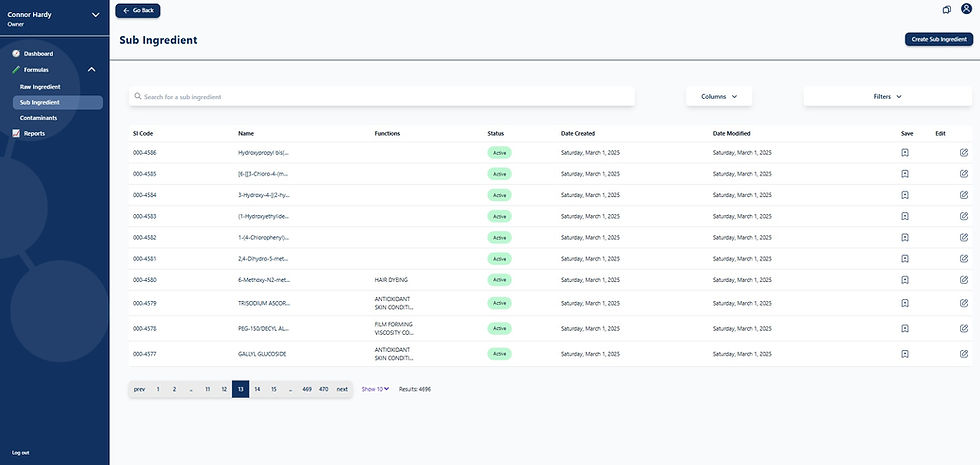Image resolution: width=980 pixels, height=465 pixels.
Task: Open Contaminants in sidebar
Action: [x=38, y=118]
